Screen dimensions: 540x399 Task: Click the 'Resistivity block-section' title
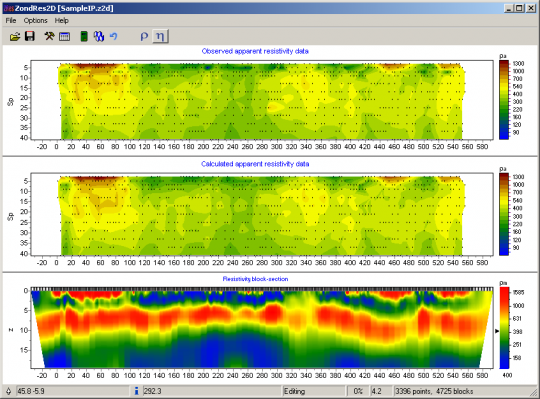pyautogui.click(x=255, y=279)
